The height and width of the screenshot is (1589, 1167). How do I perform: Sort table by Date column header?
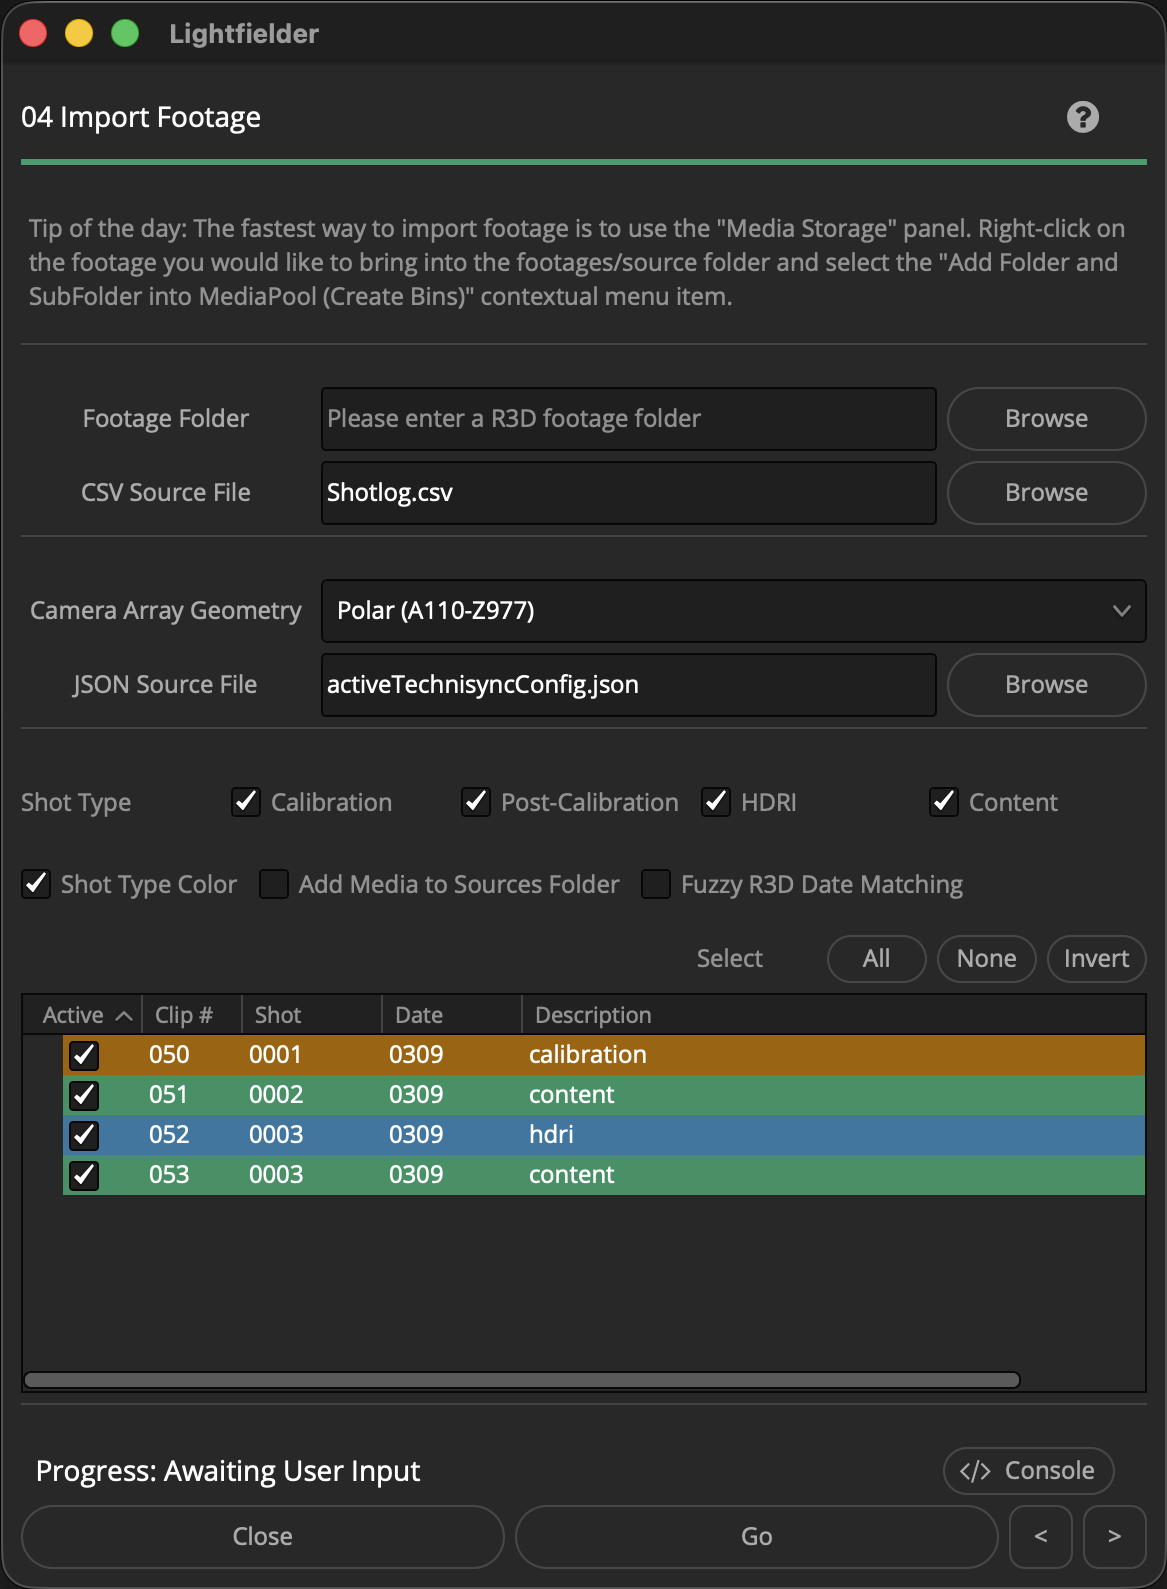pos(452,1015)
